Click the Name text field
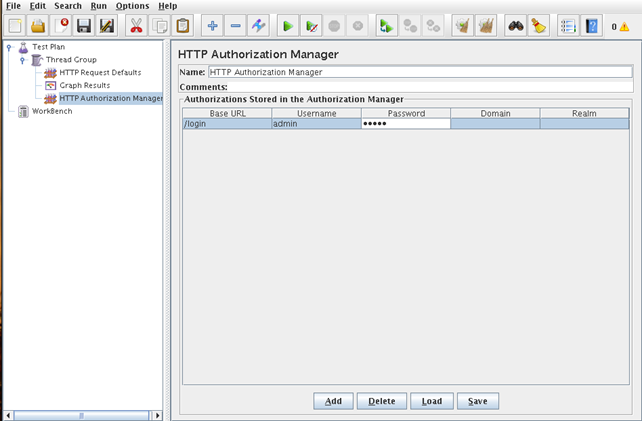The height and width of the screenshot is (421, 642). pyautogui.click(x=420, y=72)
